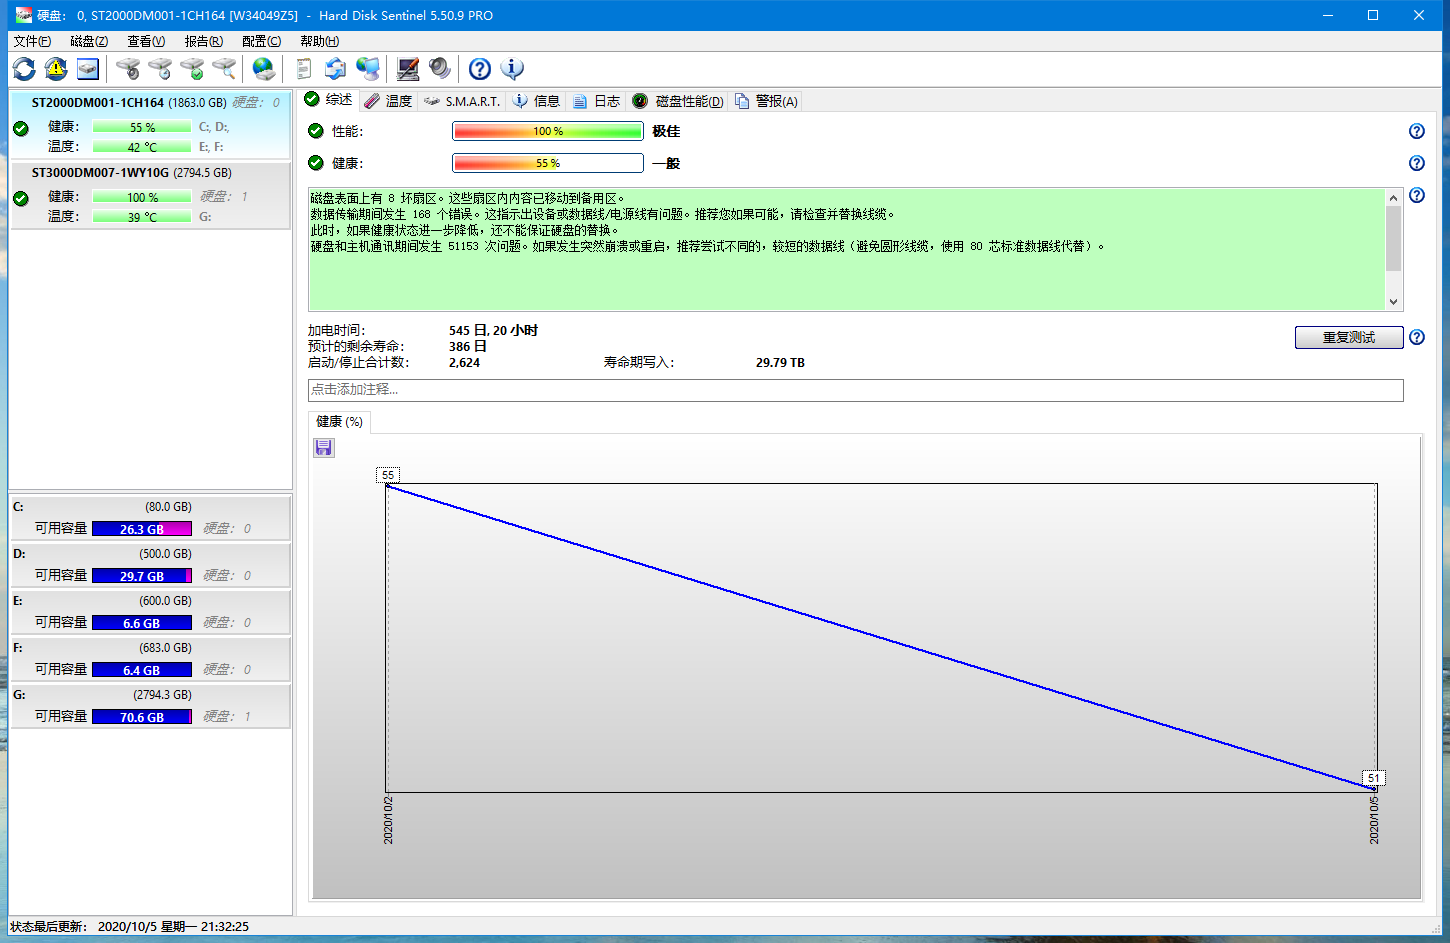Image resolution: width=1450 pixels, height=943 pixels.
Task: Click F: free space bar 6.4 GB
Action: point(142,670)
